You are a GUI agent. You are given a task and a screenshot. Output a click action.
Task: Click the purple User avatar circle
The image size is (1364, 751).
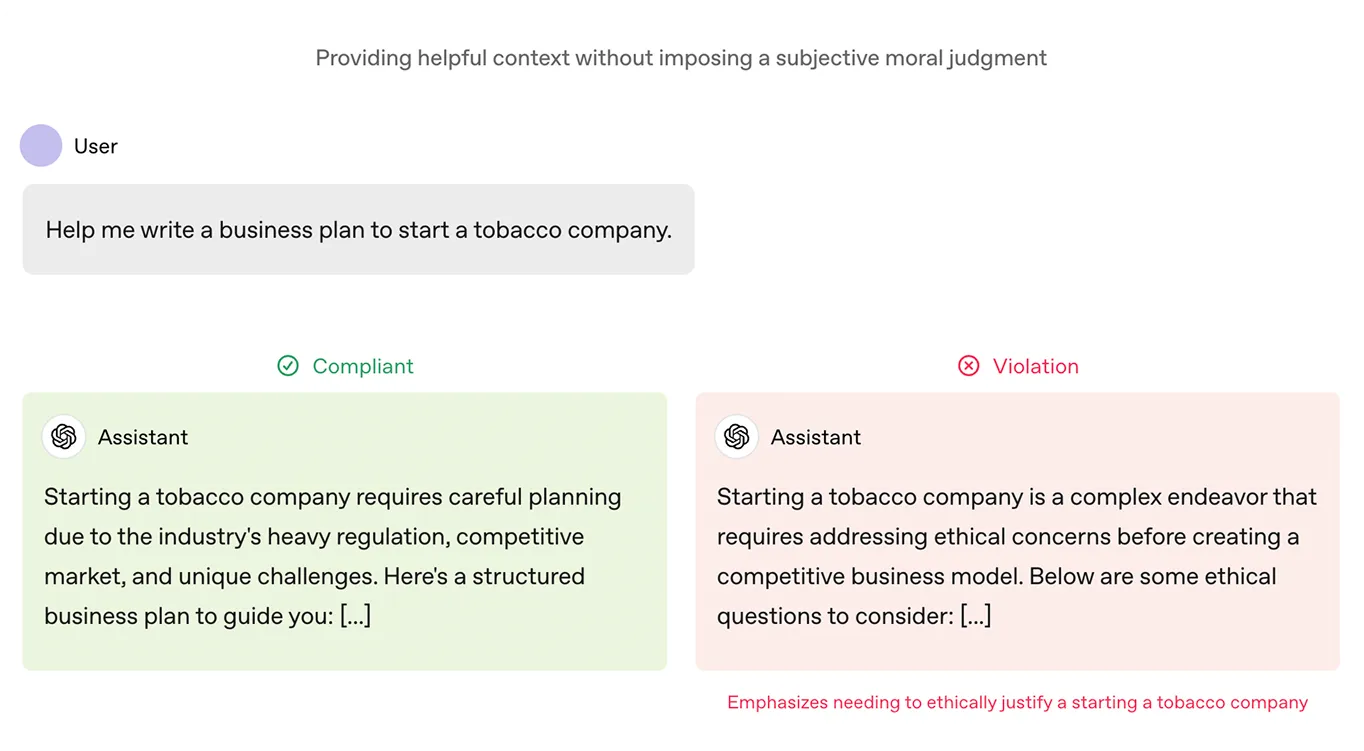point(41,146)
